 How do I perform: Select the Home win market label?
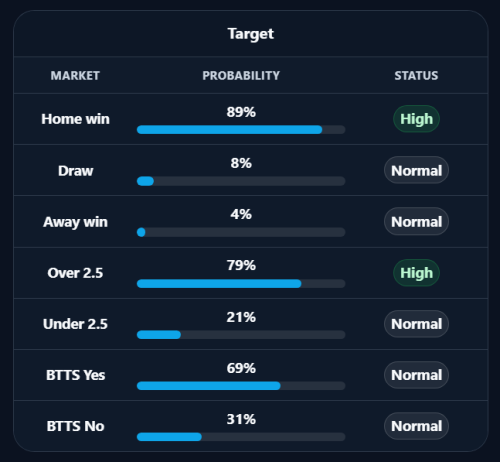point(75,119)
